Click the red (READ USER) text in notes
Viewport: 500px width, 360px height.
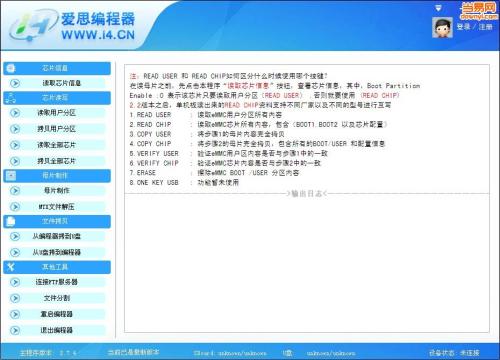pyautogui.click(x=283, y=96)
